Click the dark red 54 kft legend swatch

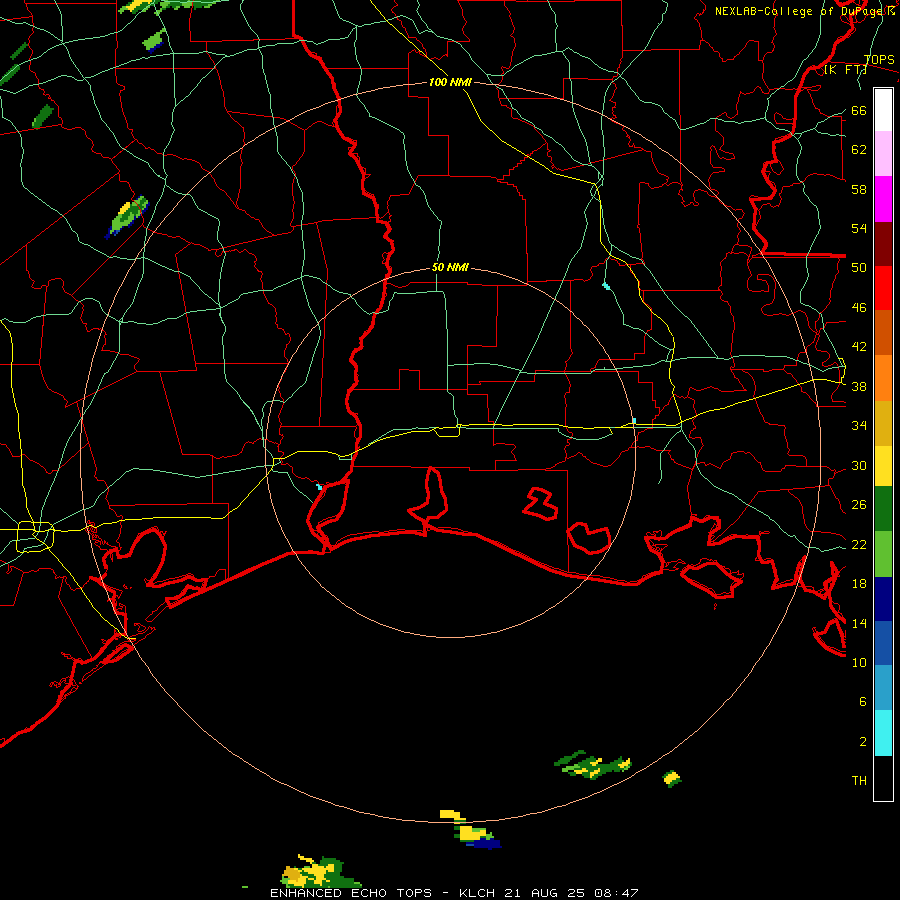(x=883, y=244)
